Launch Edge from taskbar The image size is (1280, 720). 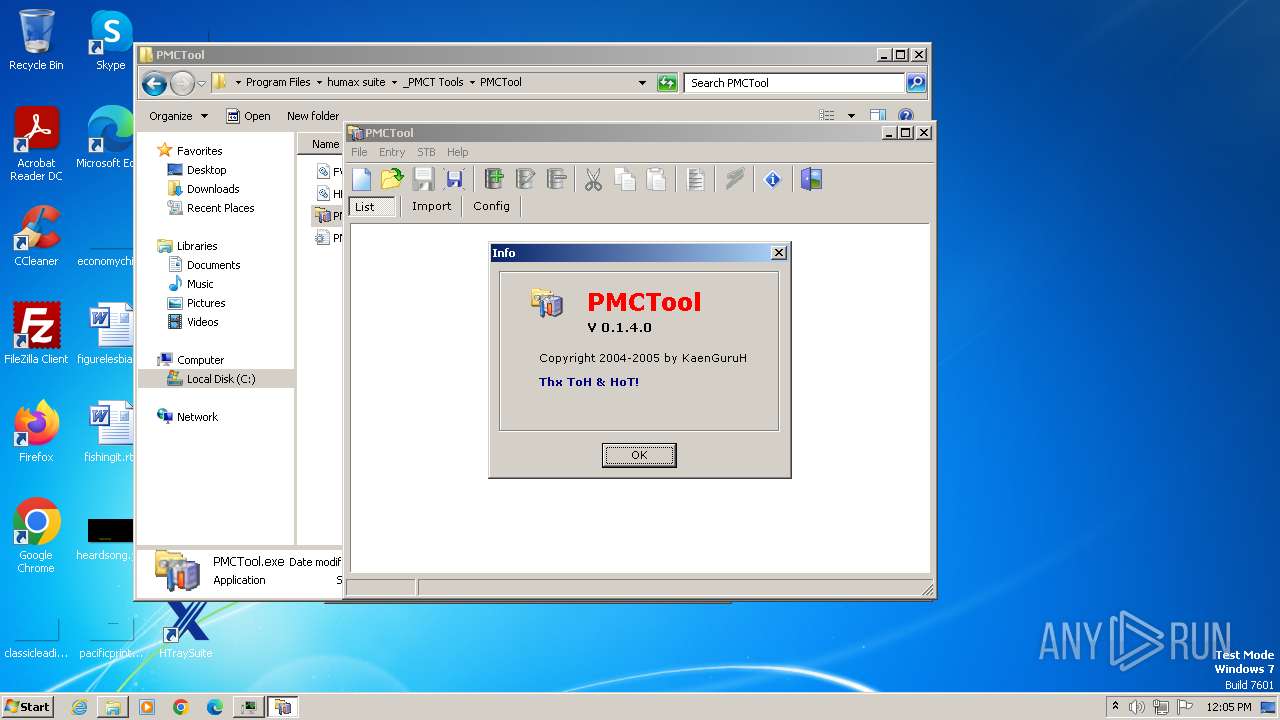215,707
